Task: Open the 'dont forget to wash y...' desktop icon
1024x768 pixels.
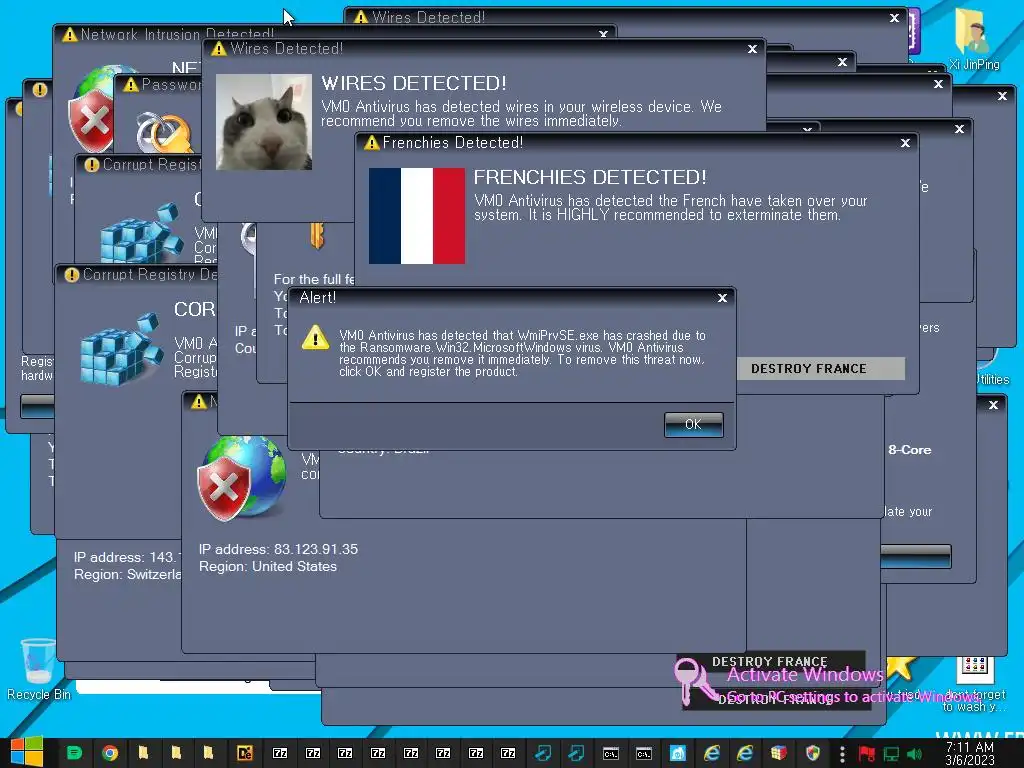Action: click(974, 683)
